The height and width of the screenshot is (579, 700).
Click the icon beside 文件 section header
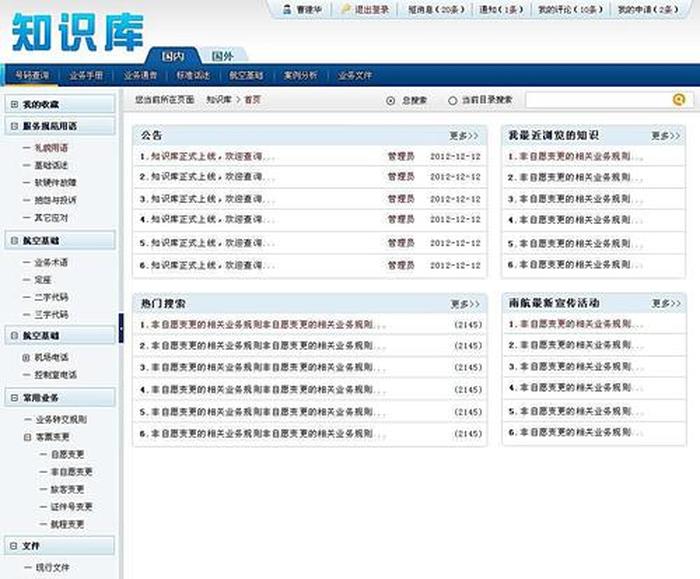tap(12, 545)
